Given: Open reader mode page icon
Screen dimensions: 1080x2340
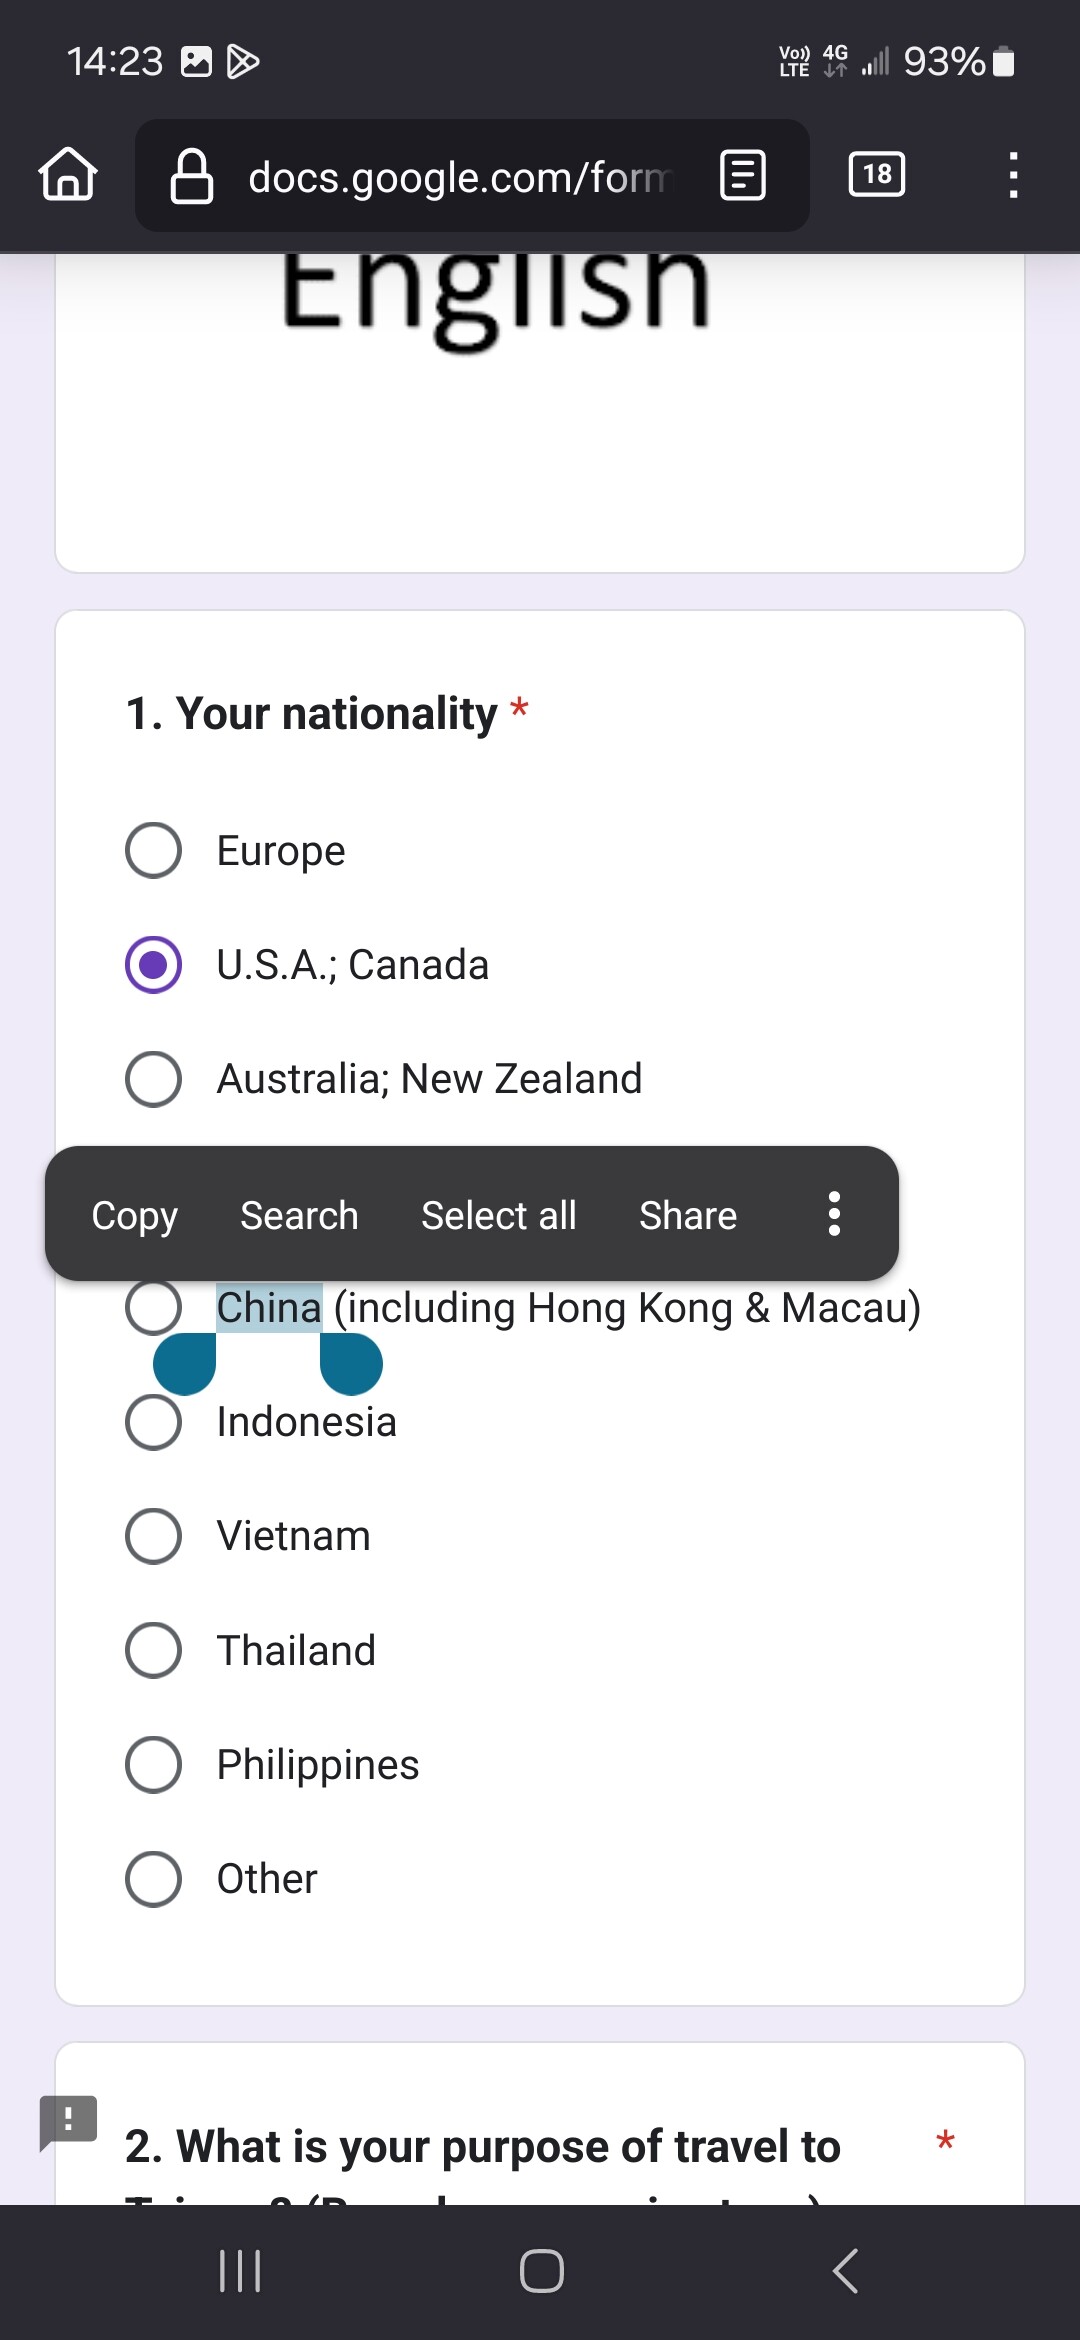Looking at the screenshot, I should pyautogui.click(x=743, y=176).
